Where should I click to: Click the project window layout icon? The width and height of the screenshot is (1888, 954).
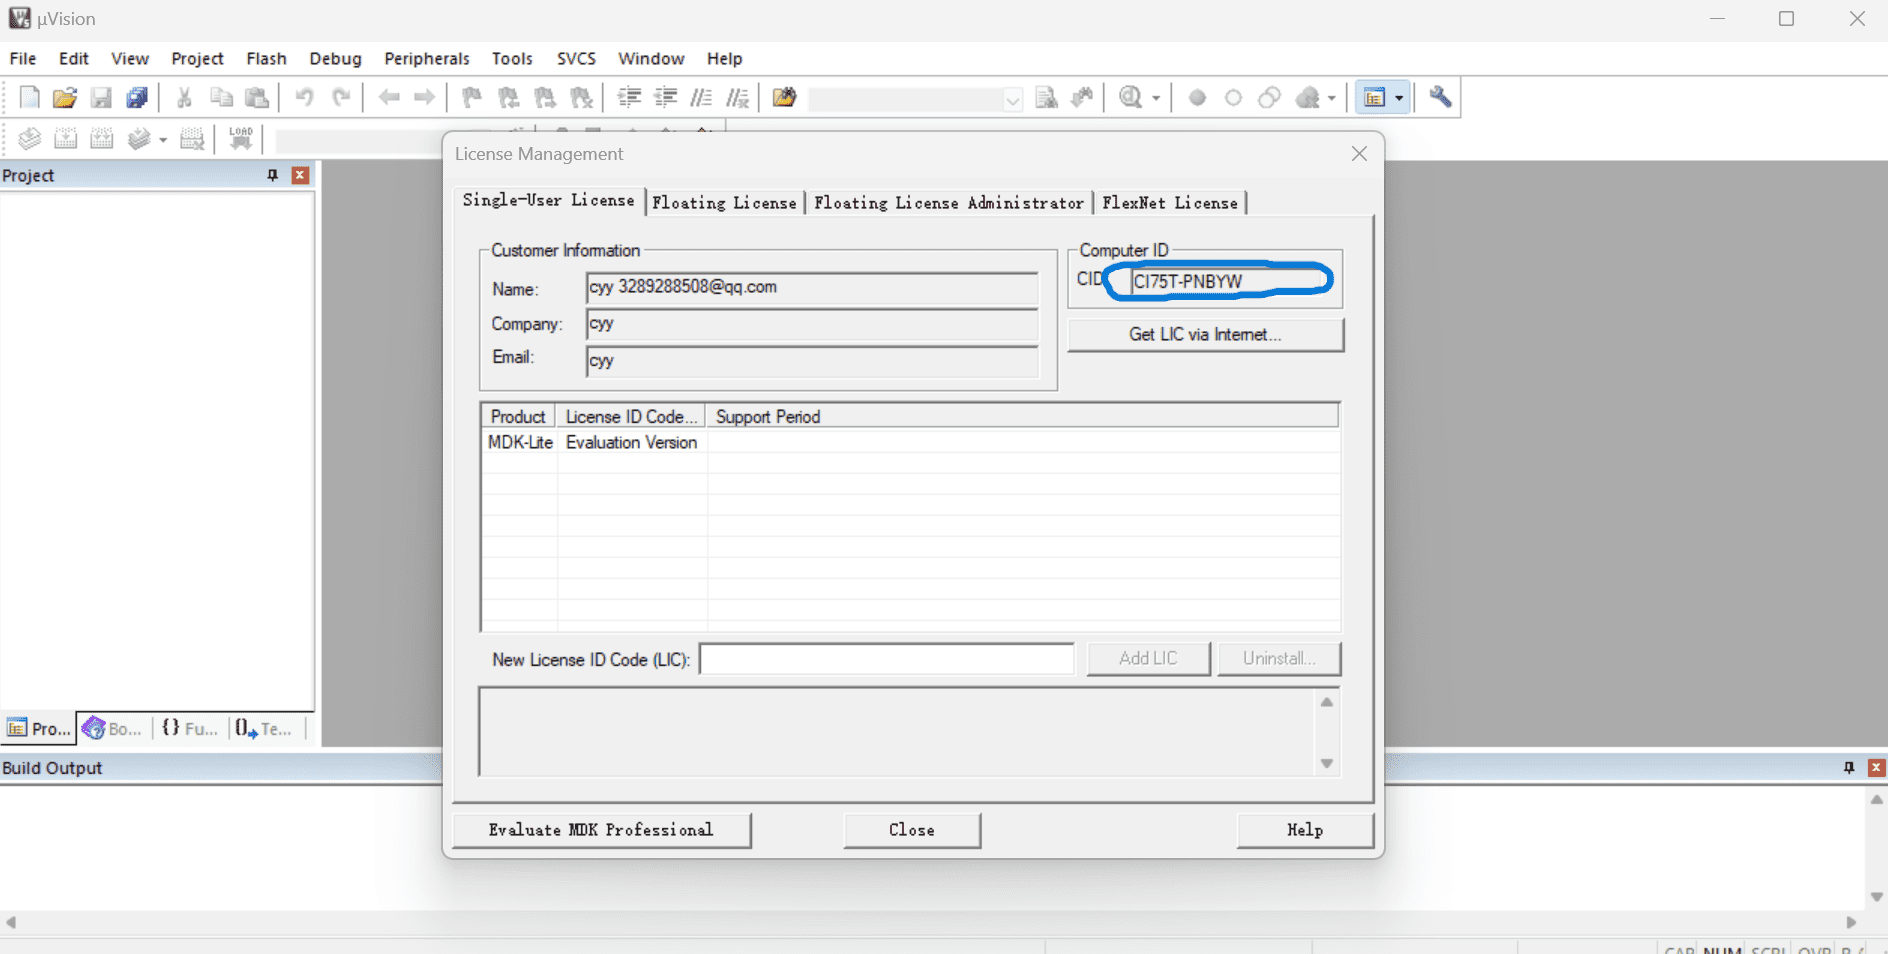1374,97
